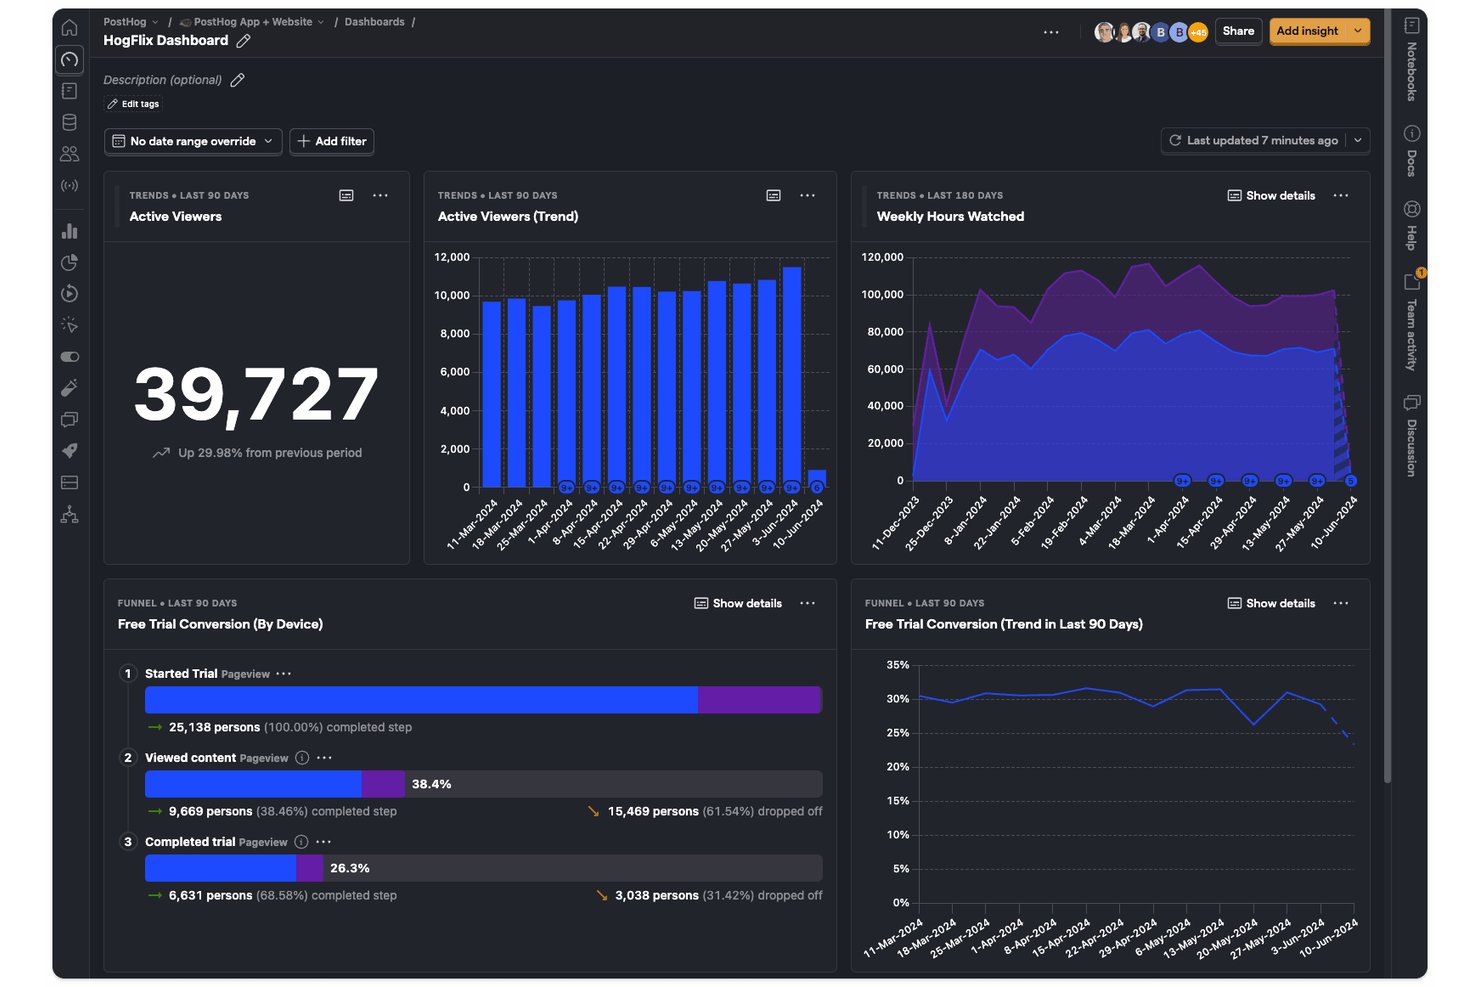This screenshot has height=987, width=1480.
Task: Open the Active Viewers (Trend) insight title
Action: pyautogui.click(x=508, y=217)
